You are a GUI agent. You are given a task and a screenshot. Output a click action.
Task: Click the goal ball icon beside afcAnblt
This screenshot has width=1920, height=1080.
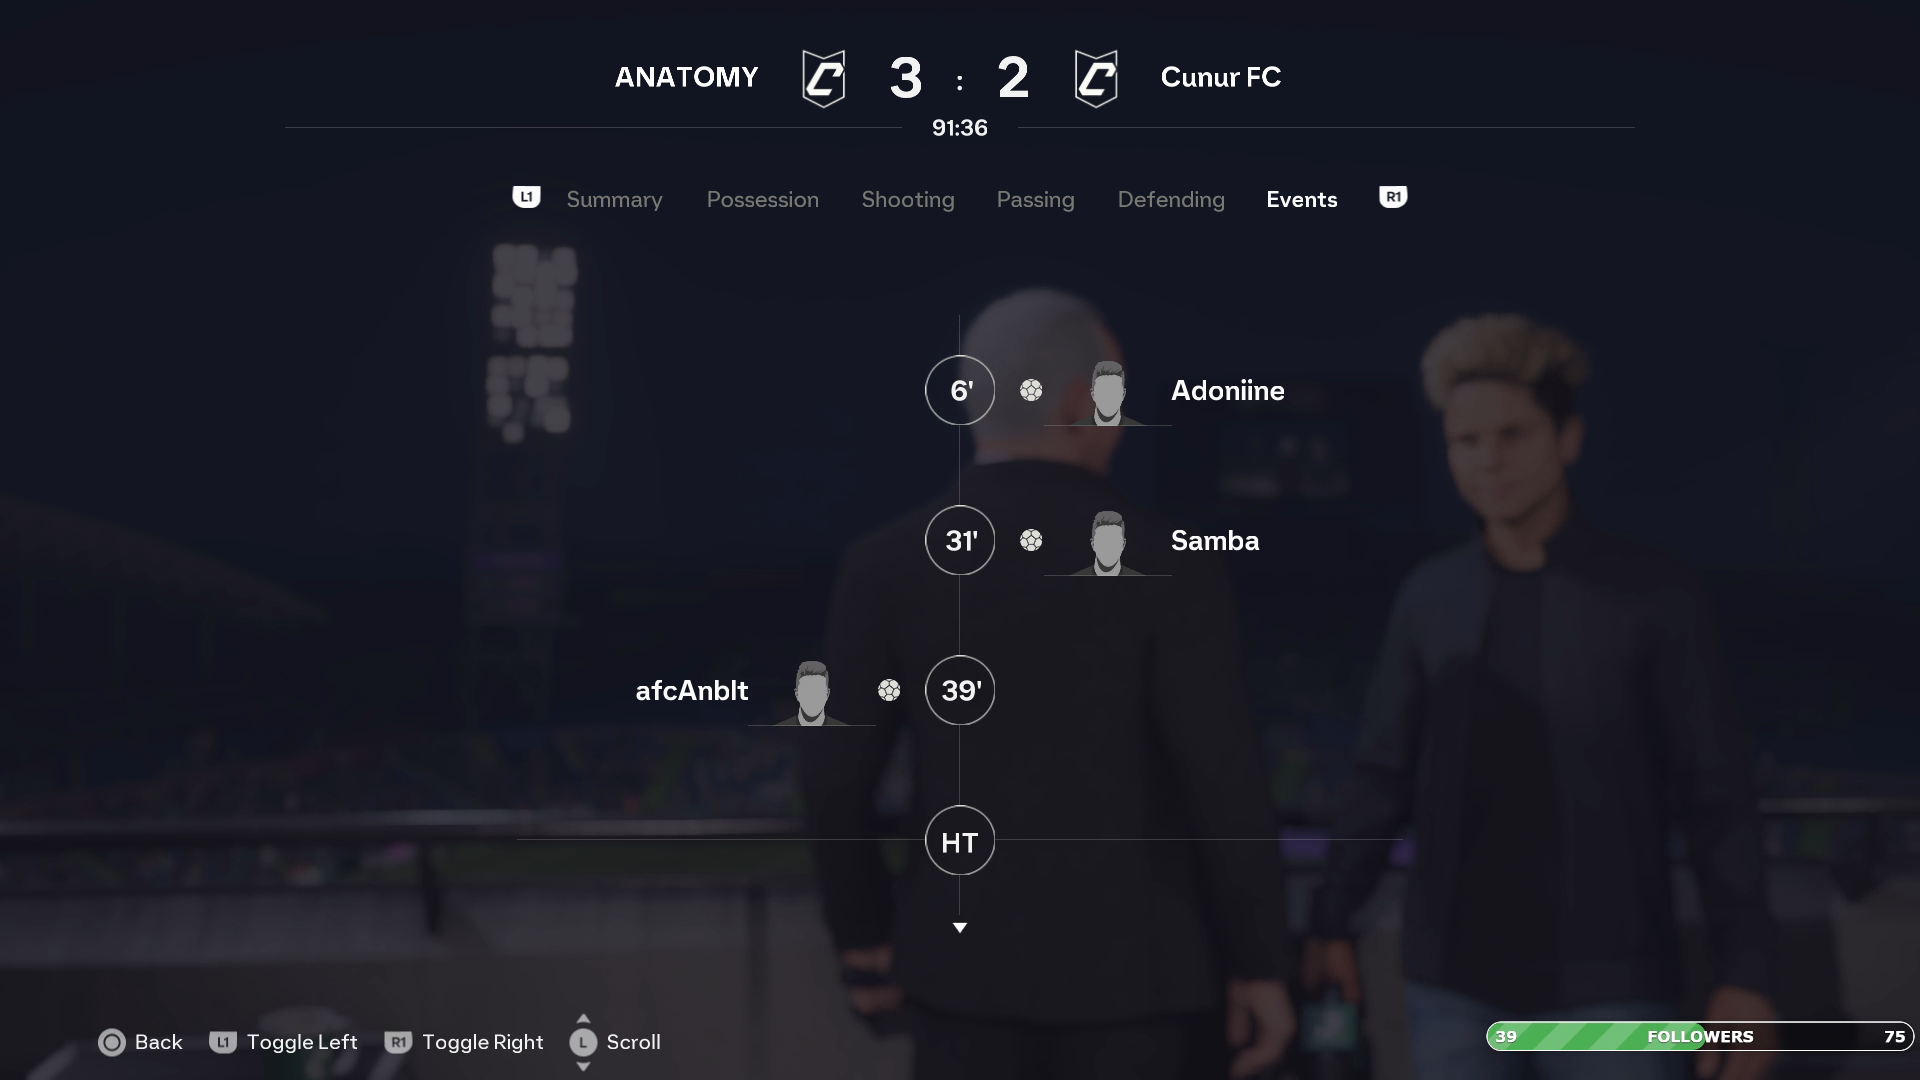(x=889, y=690)
